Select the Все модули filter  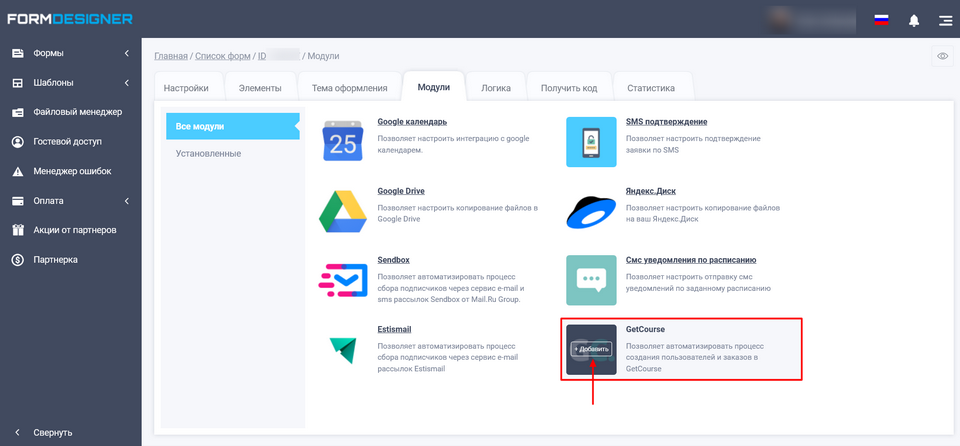coord(233,126)
